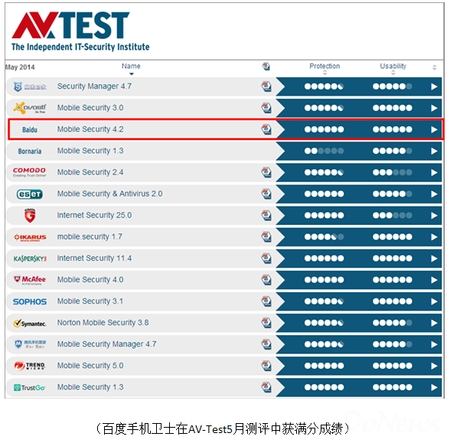
Task: Expand details arrow for avast Mobile Security 3.0
Action: 434,108
